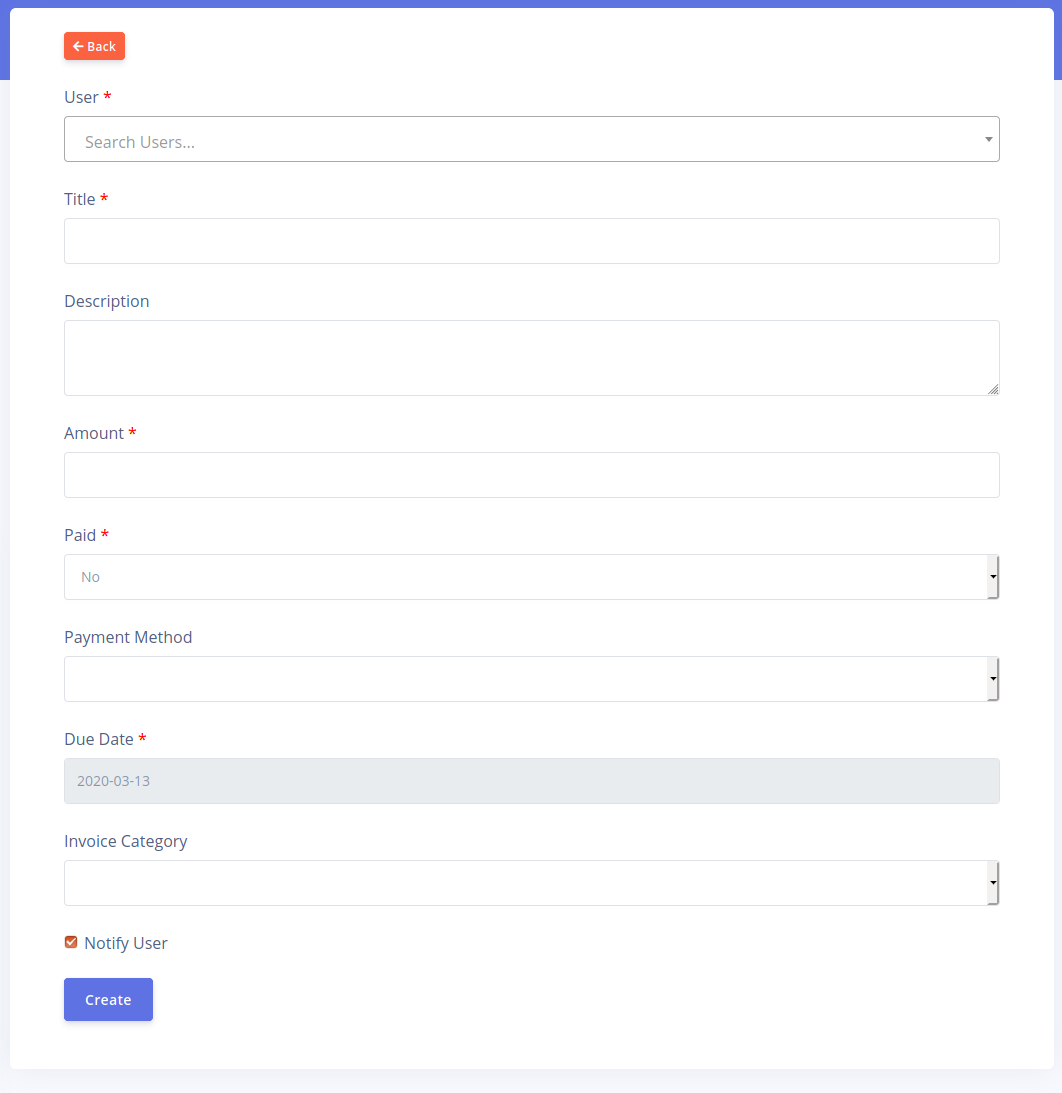The width and height of the screenshot is (1062, 1093).
Task: Focus the Amount input field
Action: (531, 475)
